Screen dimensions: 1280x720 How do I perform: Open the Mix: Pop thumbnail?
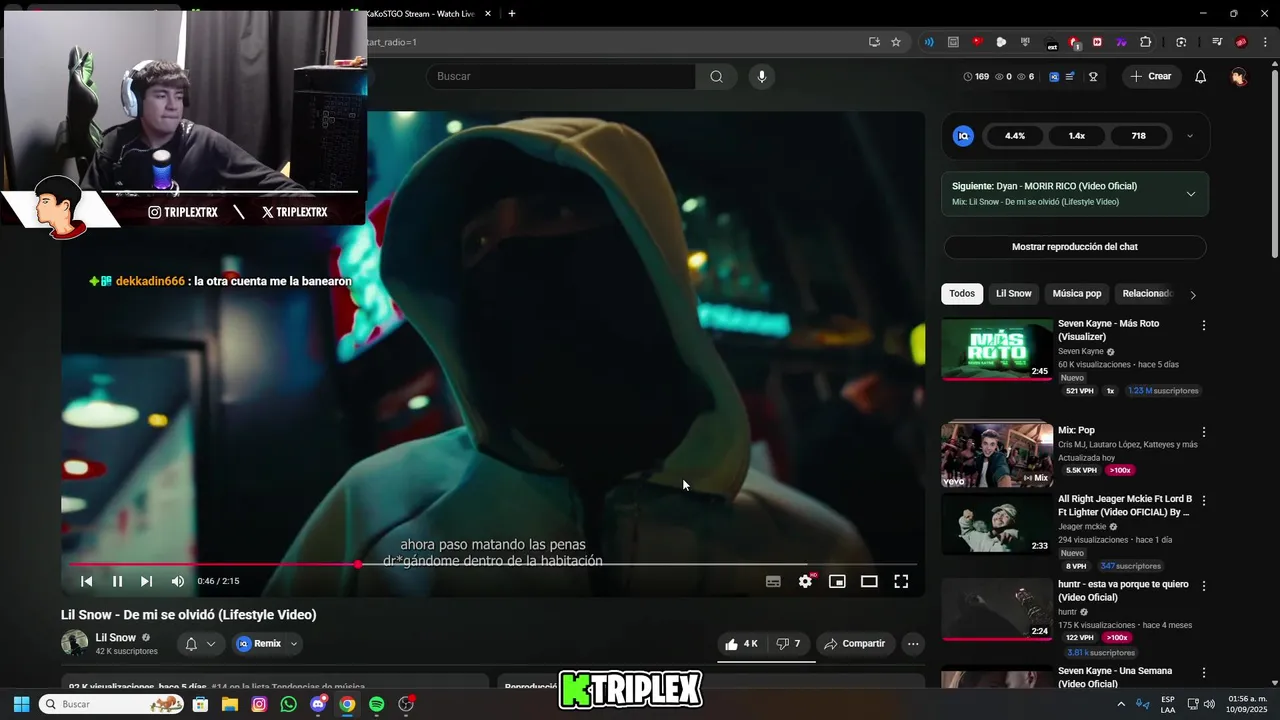point(997,455)
